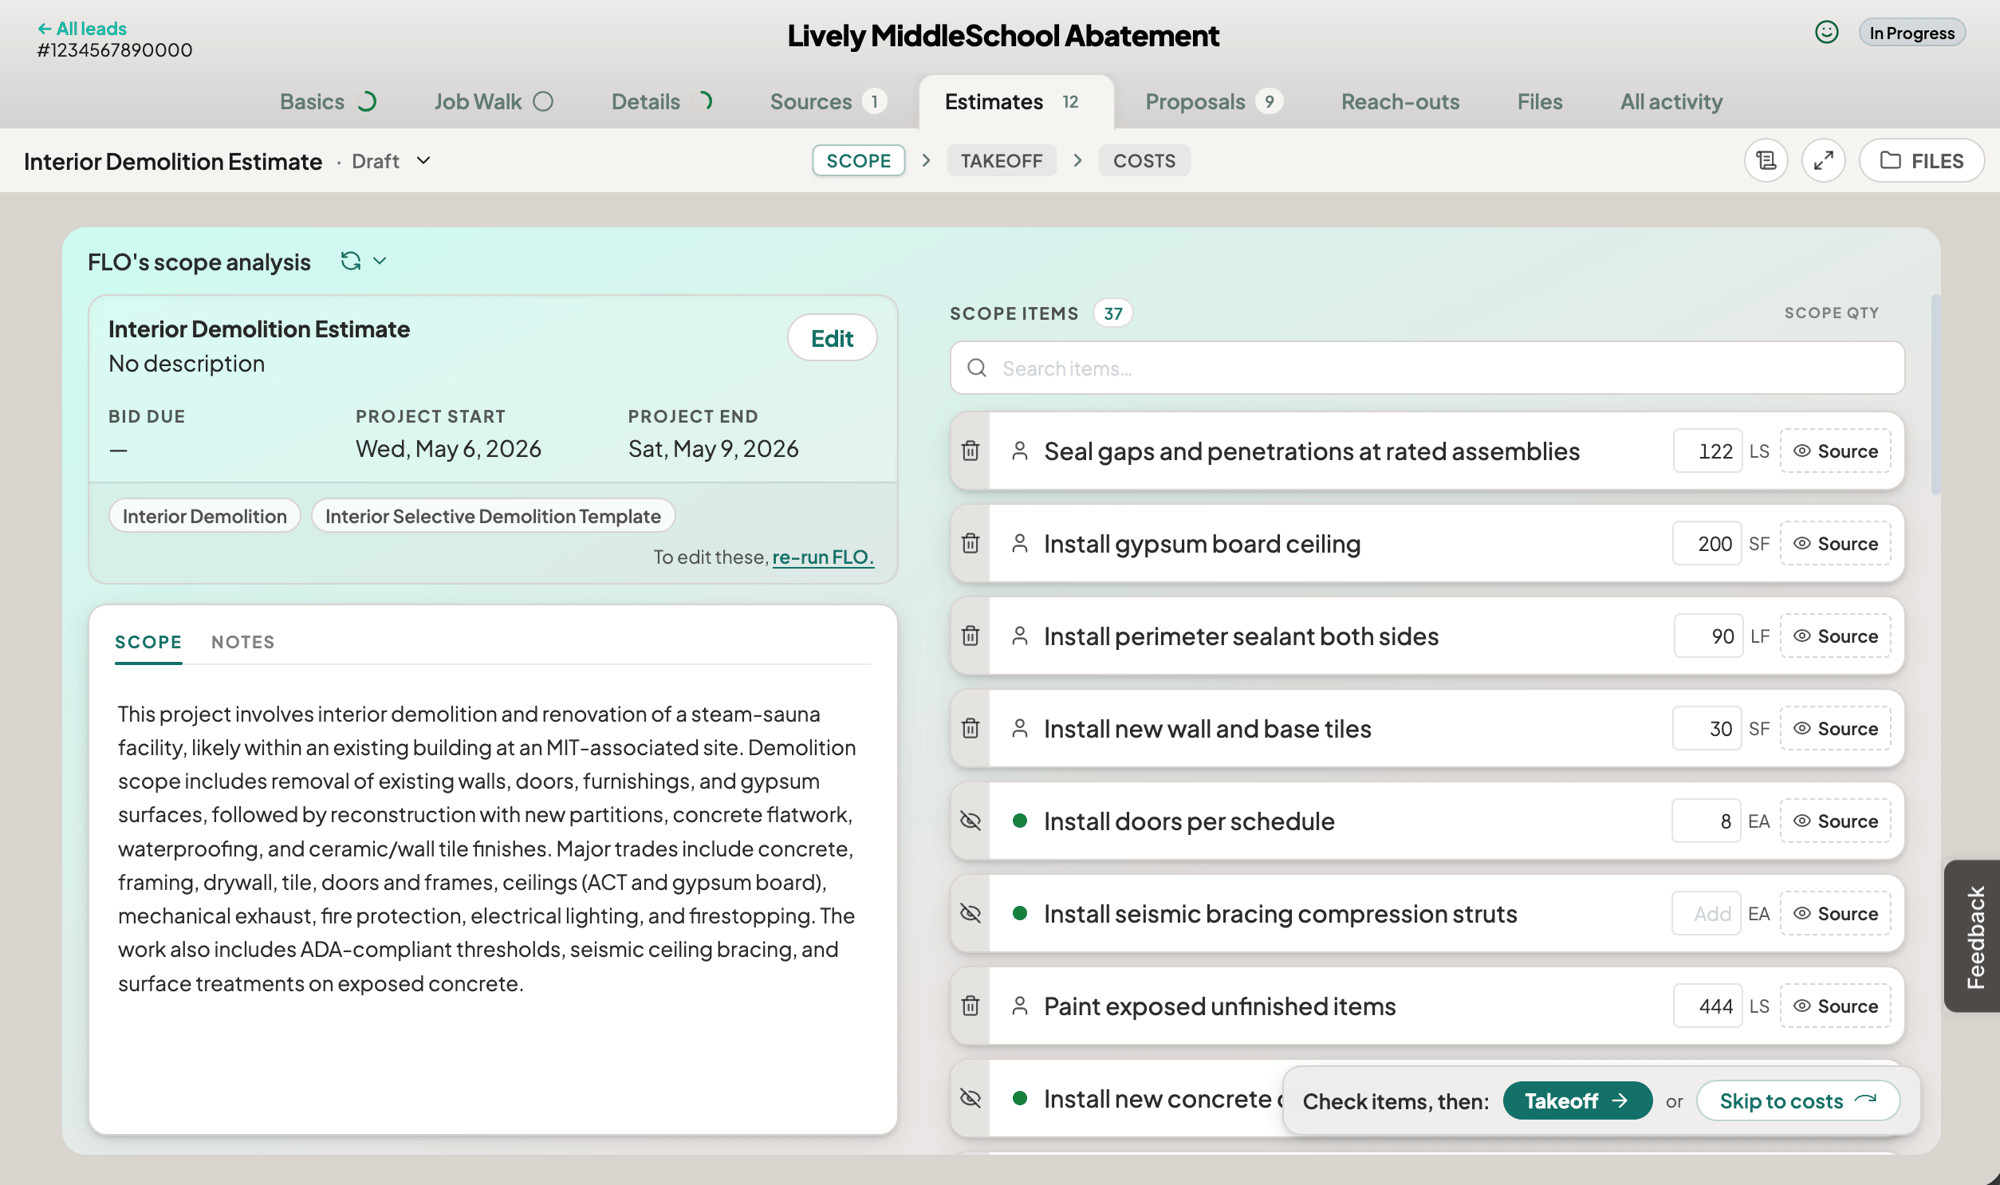The height and width of the screenshot is (1185, 2000).
Task: Switch to the Basics tab
Action: (x=327, y=101)
